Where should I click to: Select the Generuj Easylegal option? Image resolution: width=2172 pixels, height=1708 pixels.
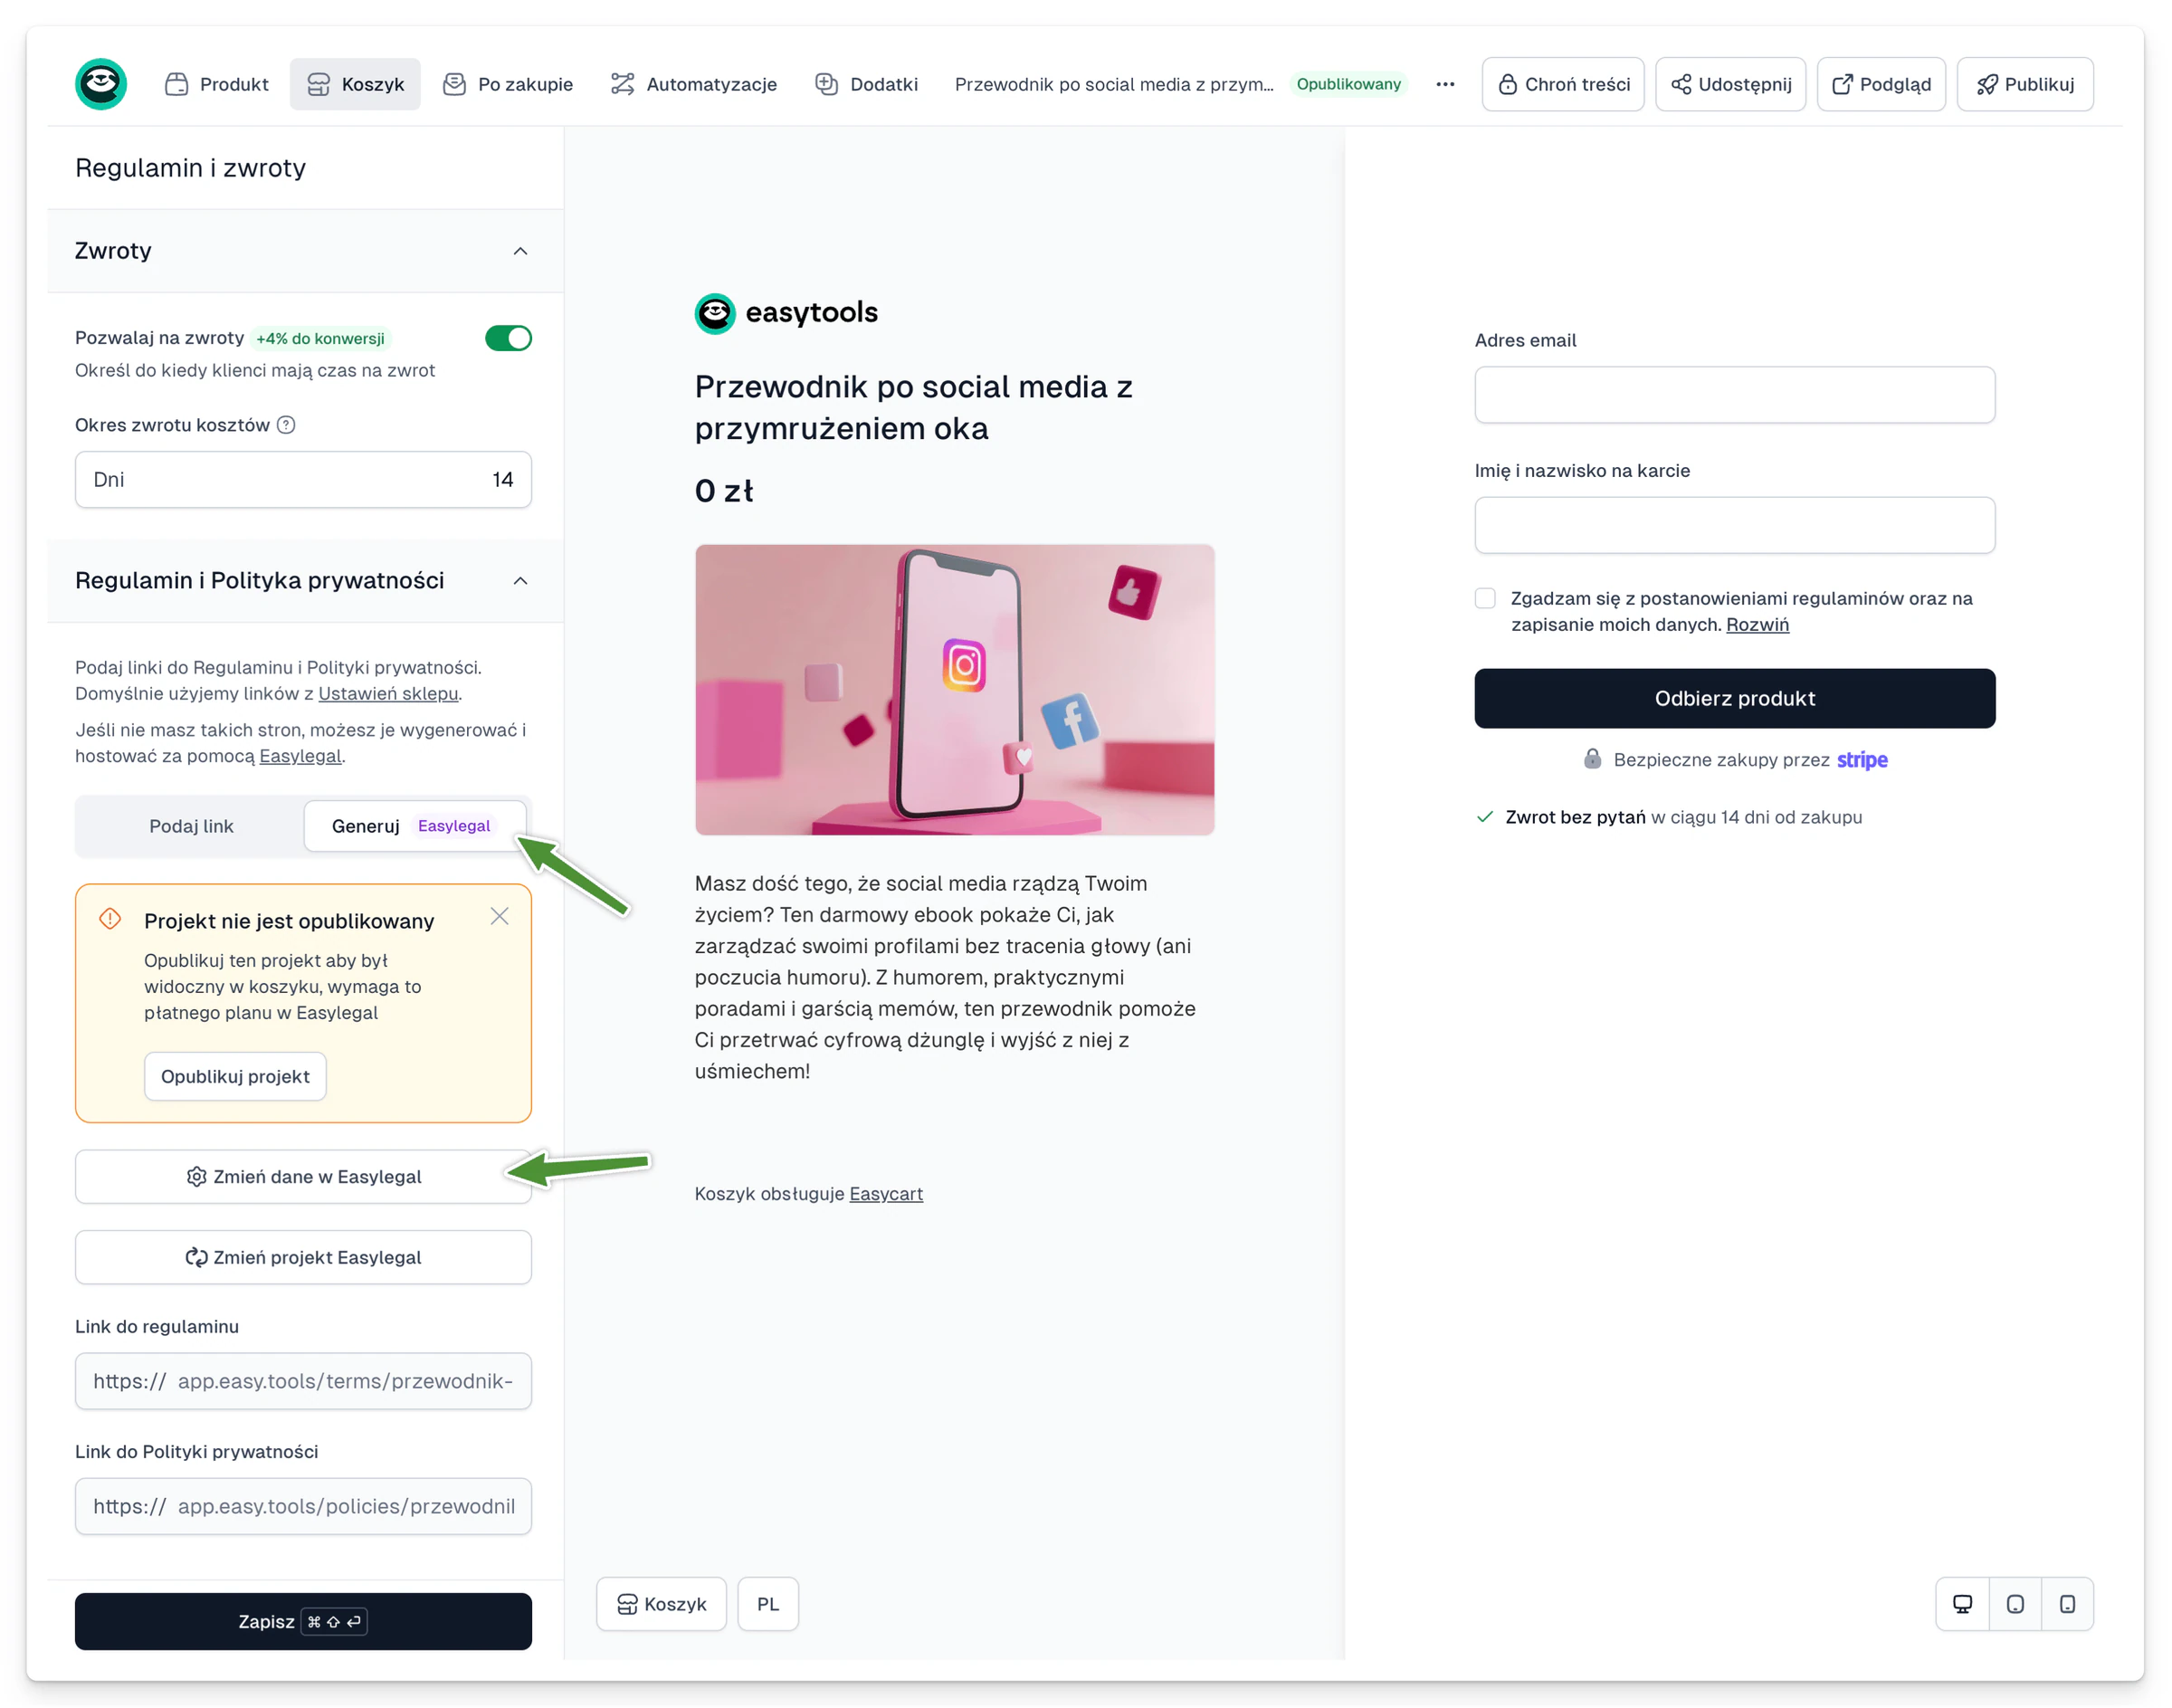pos(414,826)
